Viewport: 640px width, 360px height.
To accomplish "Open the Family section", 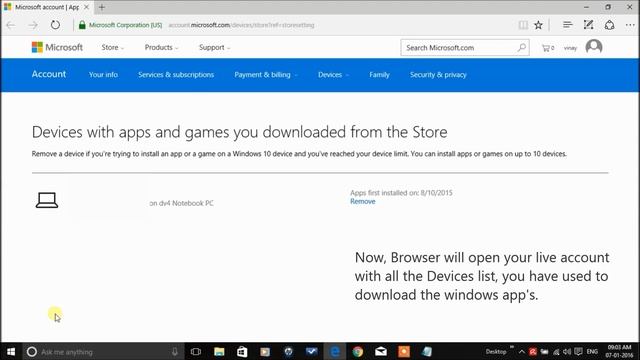I will 379,75.
